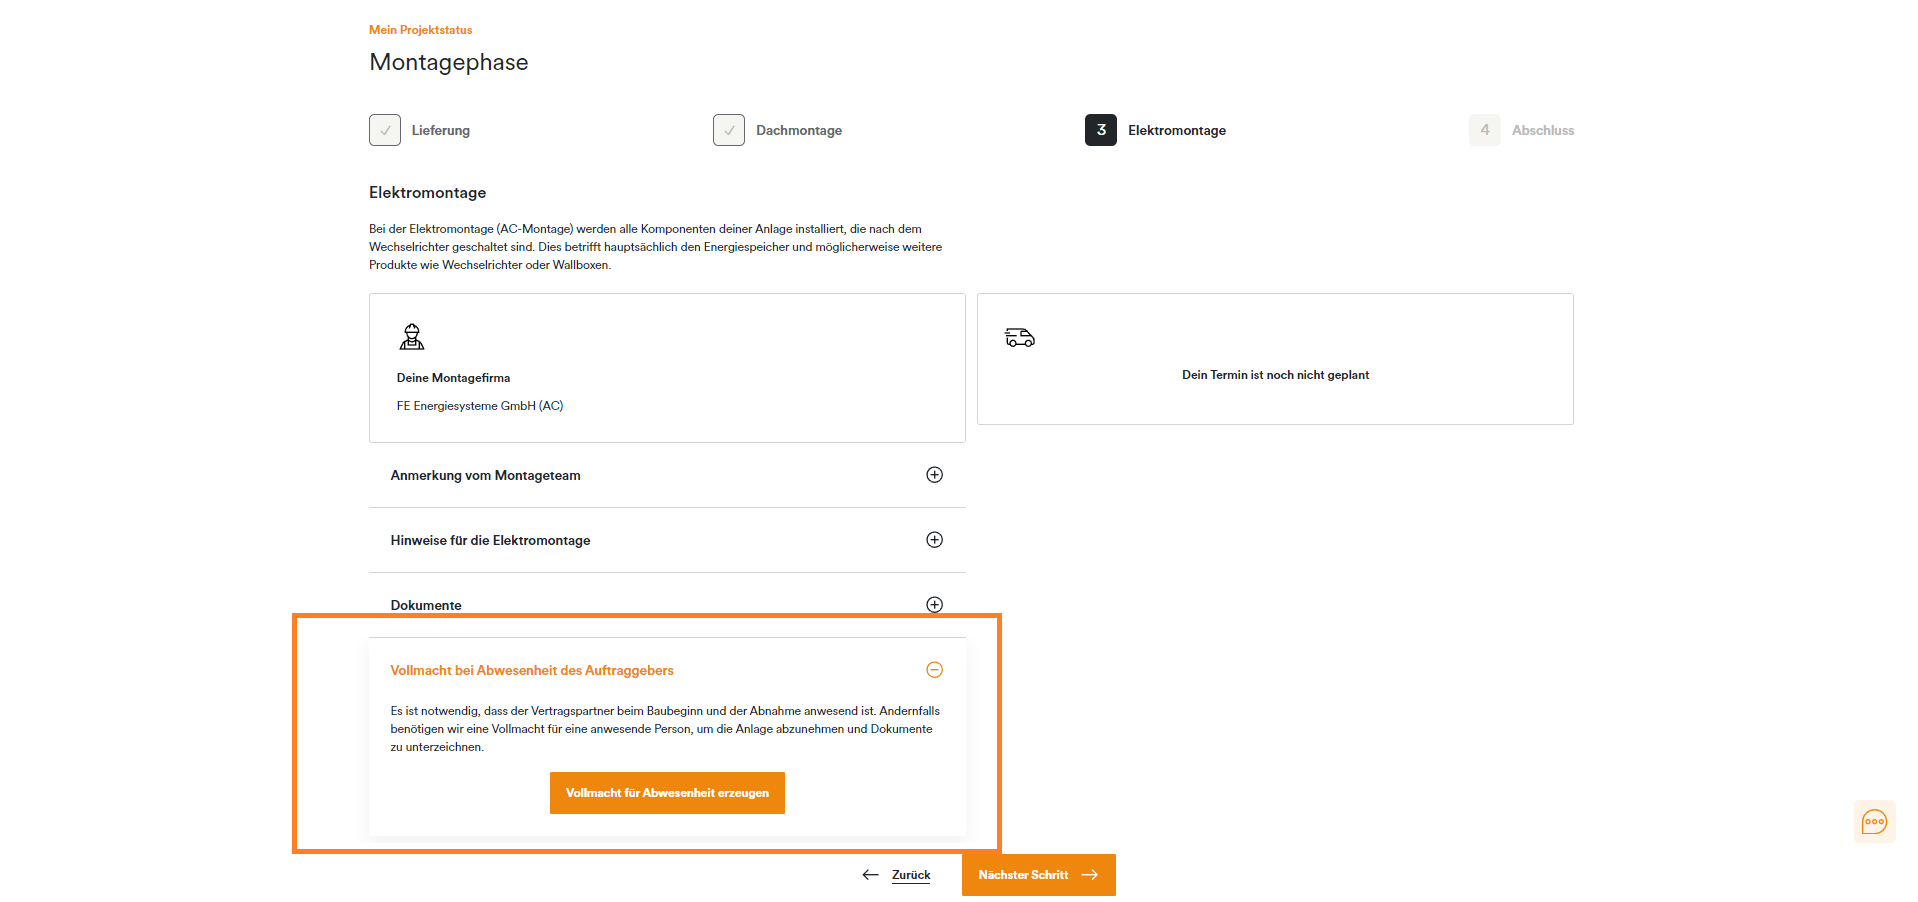Click the delivery van icon
This screenshot has height=902, width=1918.
click(x=1020, y=338)
